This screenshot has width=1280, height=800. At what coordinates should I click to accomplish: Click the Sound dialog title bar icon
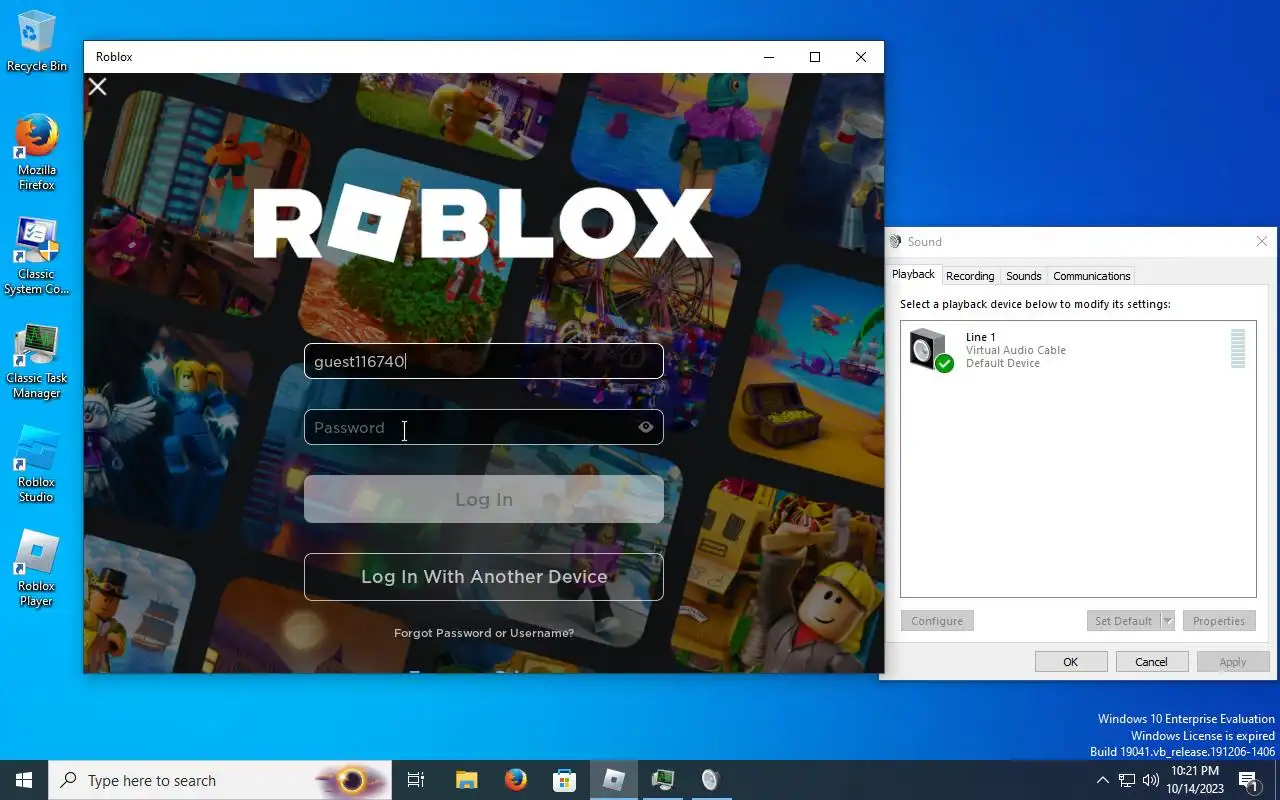895,242
